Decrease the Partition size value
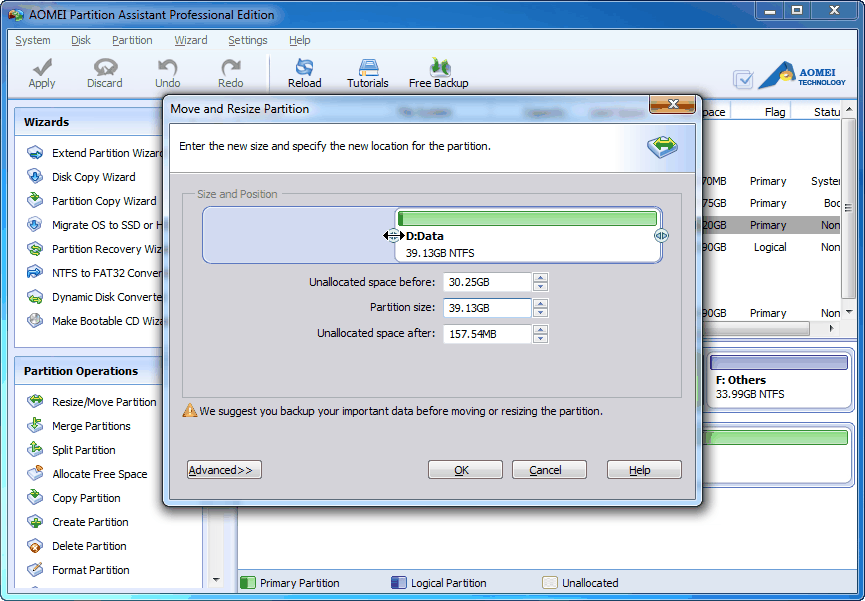This screenshot has height=601, width=865. 541,312
